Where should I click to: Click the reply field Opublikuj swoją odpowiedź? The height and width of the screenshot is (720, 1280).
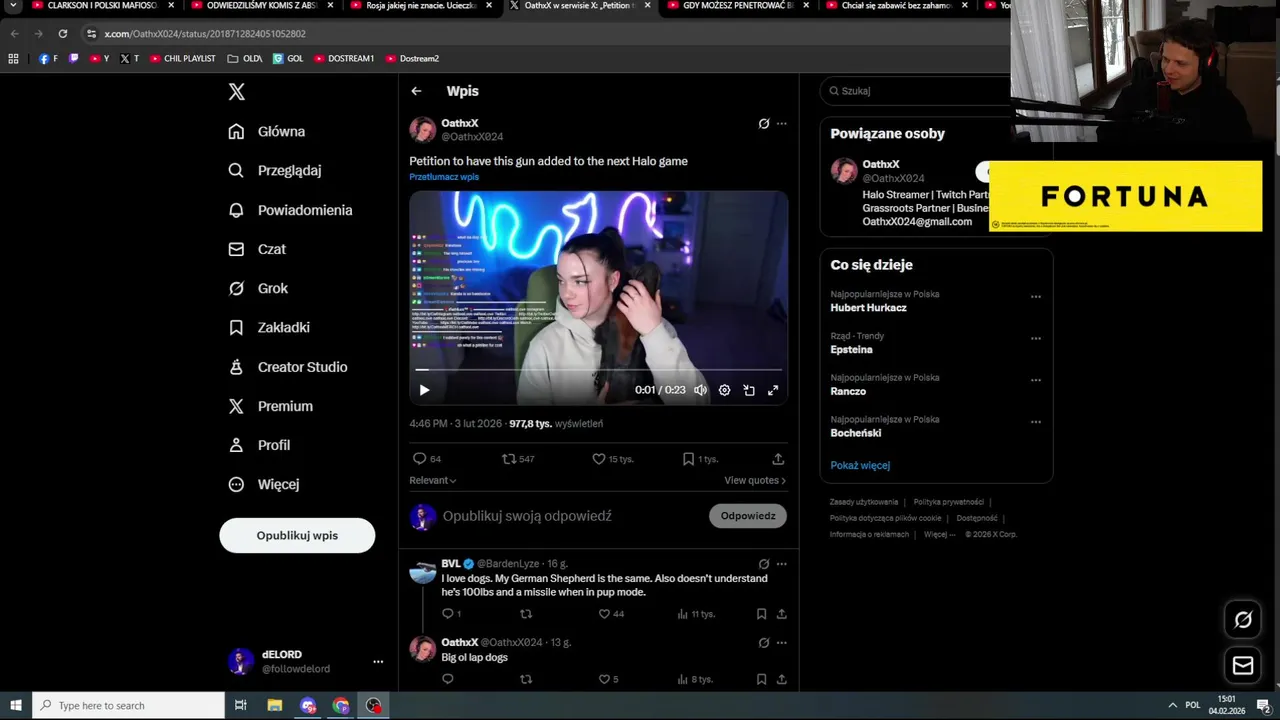(x=527, y=516)
